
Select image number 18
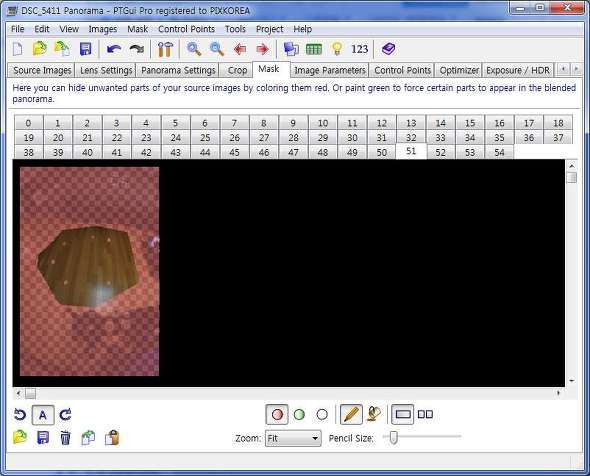click(558, 123)
